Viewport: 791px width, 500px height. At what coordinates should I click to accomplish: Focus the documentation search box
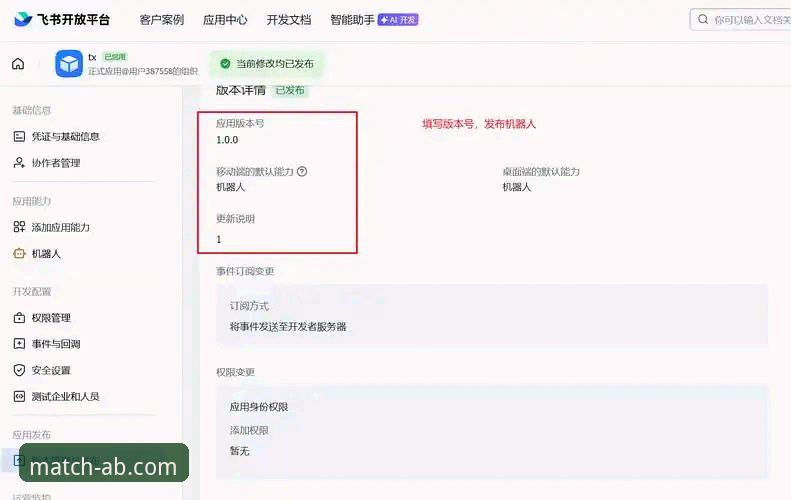pyautogui.click(x=741, y=20)
